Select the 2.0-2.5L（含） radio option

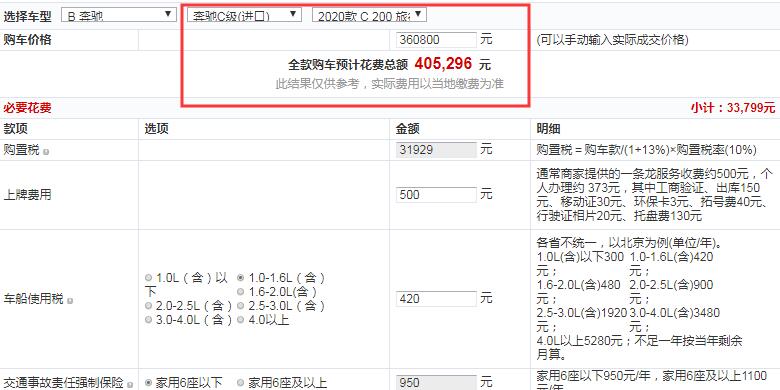tap(148, 305)
